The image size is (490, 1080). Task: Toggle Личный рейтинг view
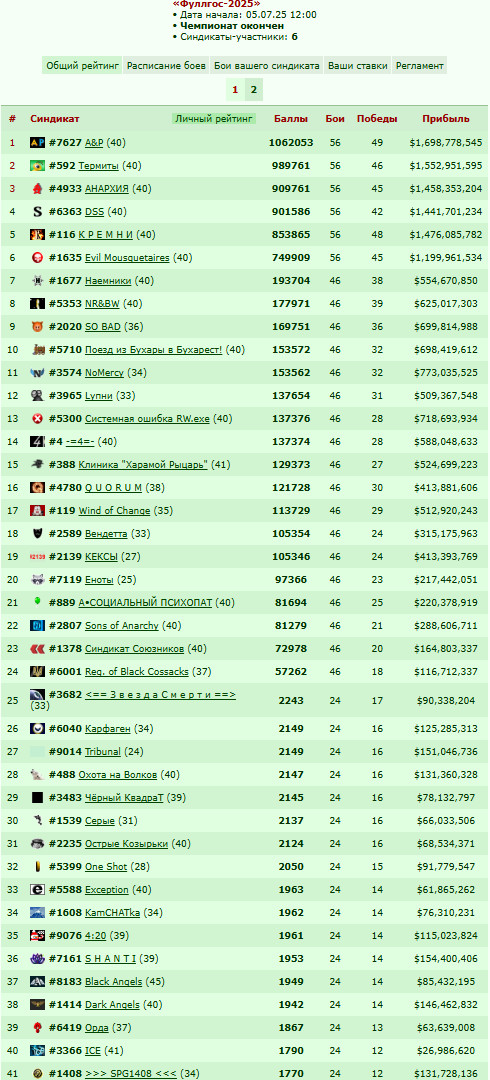coord(214,118)
